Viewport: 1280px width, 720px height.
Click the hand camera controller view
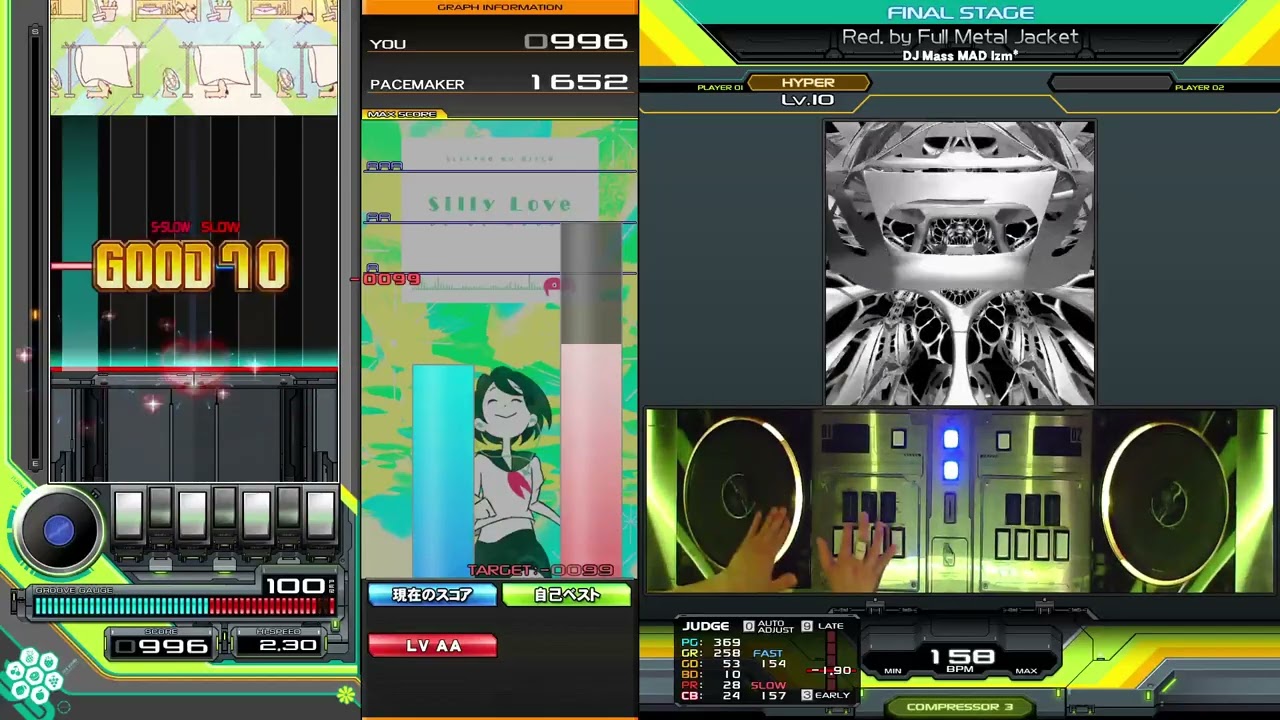coord(960,500)
